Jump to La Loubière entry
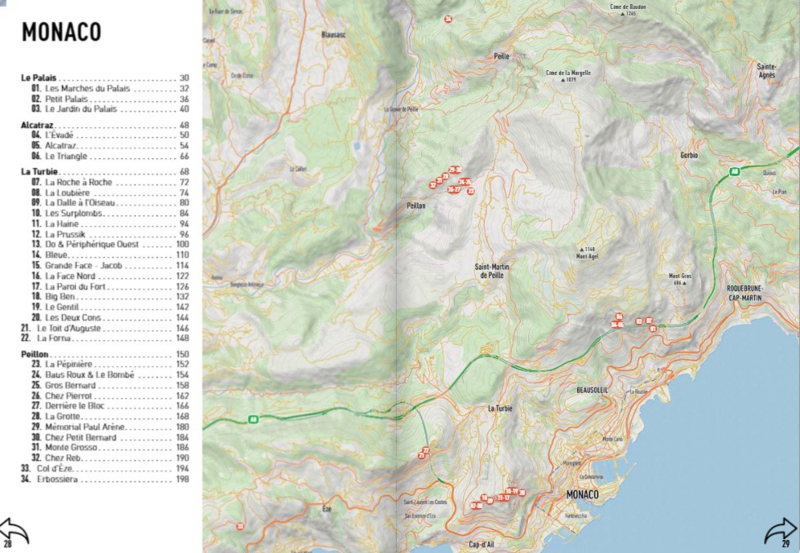800x553 pixels. pyautogui.click(x=110, y=193)
